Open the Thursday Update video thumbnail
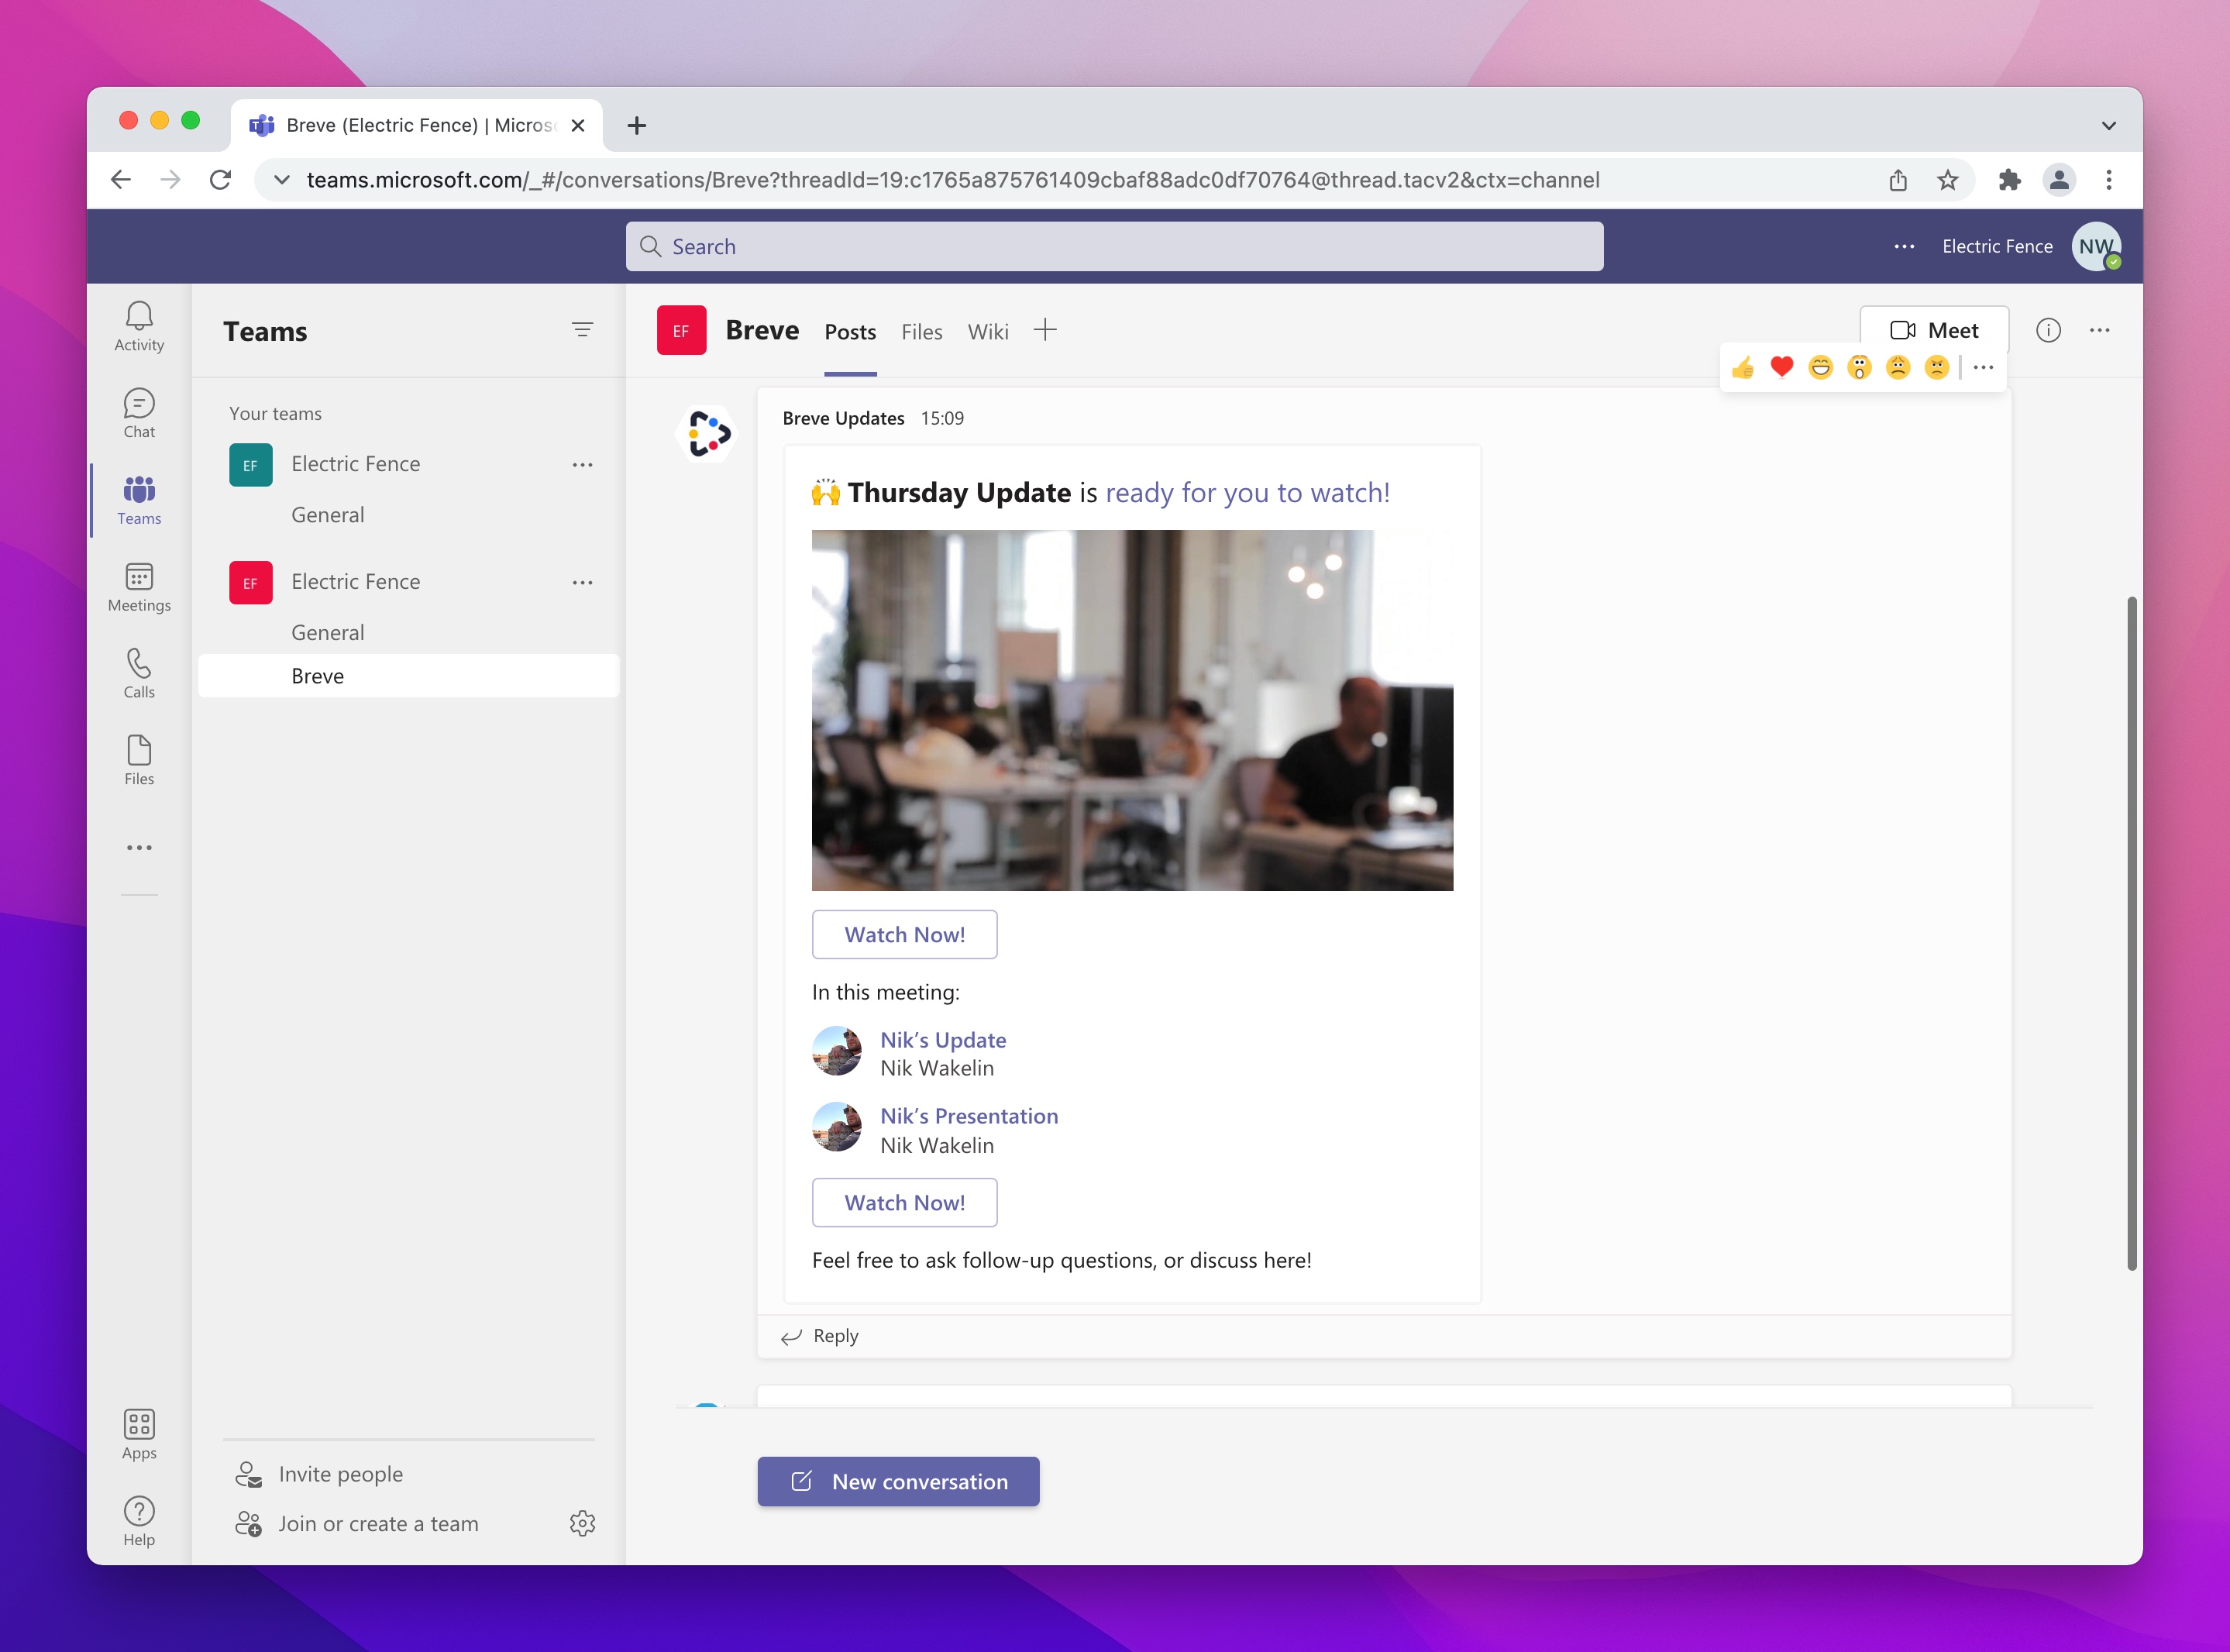The width and height of the screenshot is (2230, 1652). coord(1132,710)
